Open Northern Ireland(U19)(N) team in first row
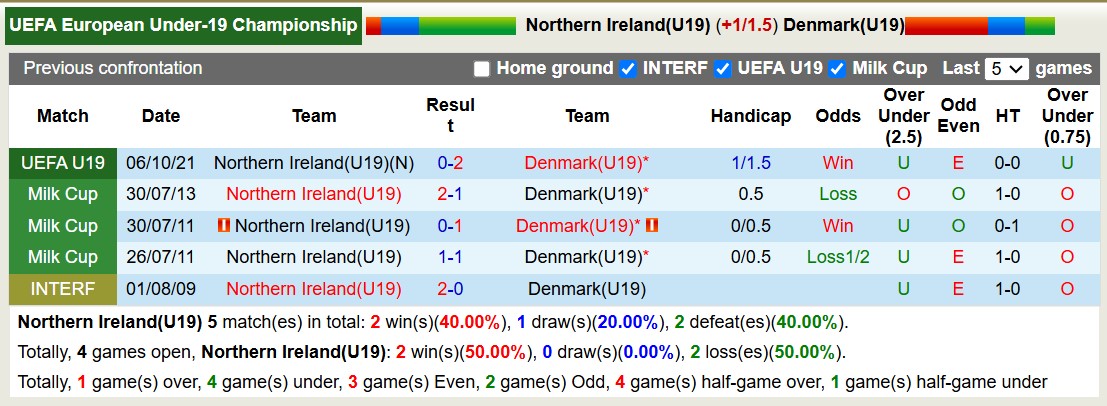 point(314,163)
